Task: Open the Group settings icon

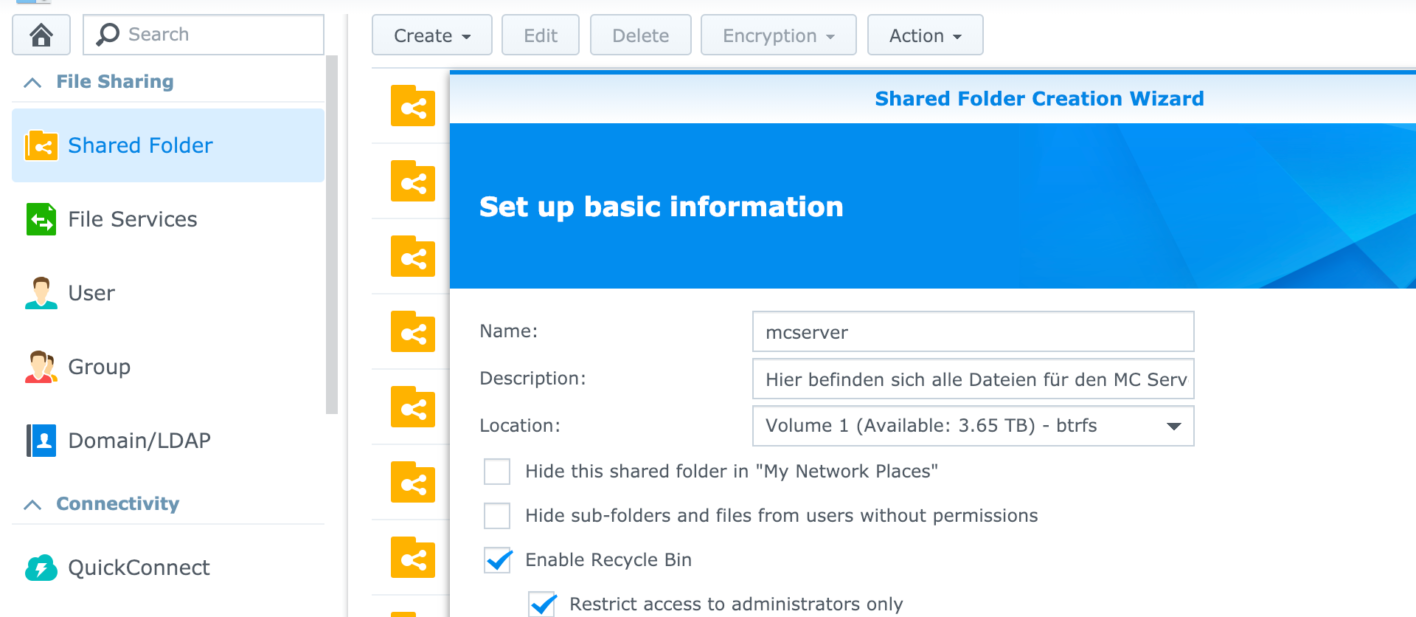Action: coord(40,366)
